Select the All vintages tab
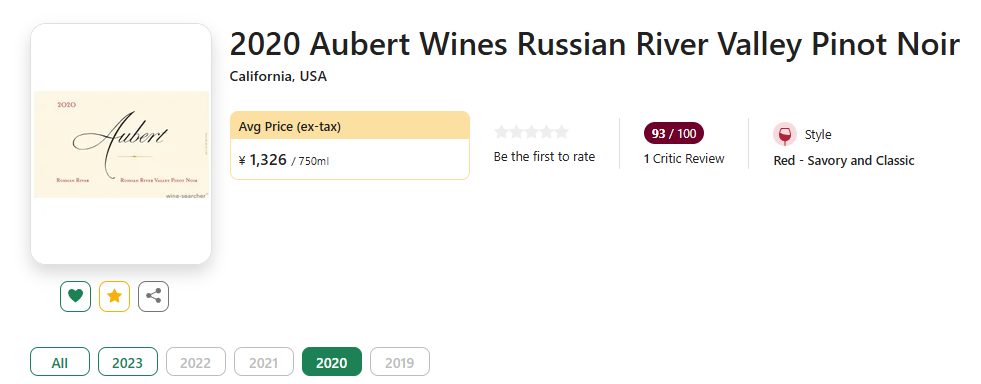981x384 pixels. tap(60, 361)
